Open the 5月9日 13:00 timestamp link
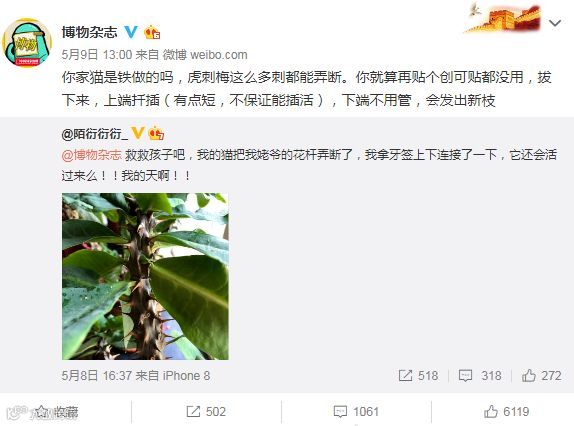The height and width of the screenshot is (426, 574). (97, 55)
